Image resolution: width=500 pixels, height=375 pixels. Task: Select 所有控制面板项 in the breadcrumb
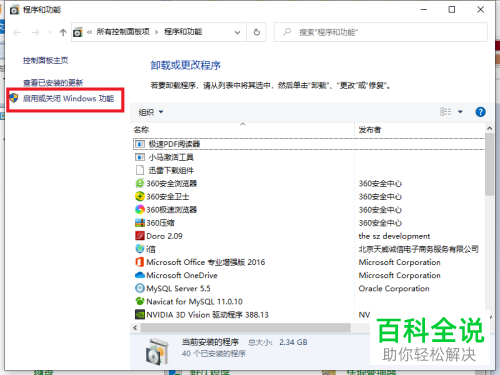[x=123, y=32]
